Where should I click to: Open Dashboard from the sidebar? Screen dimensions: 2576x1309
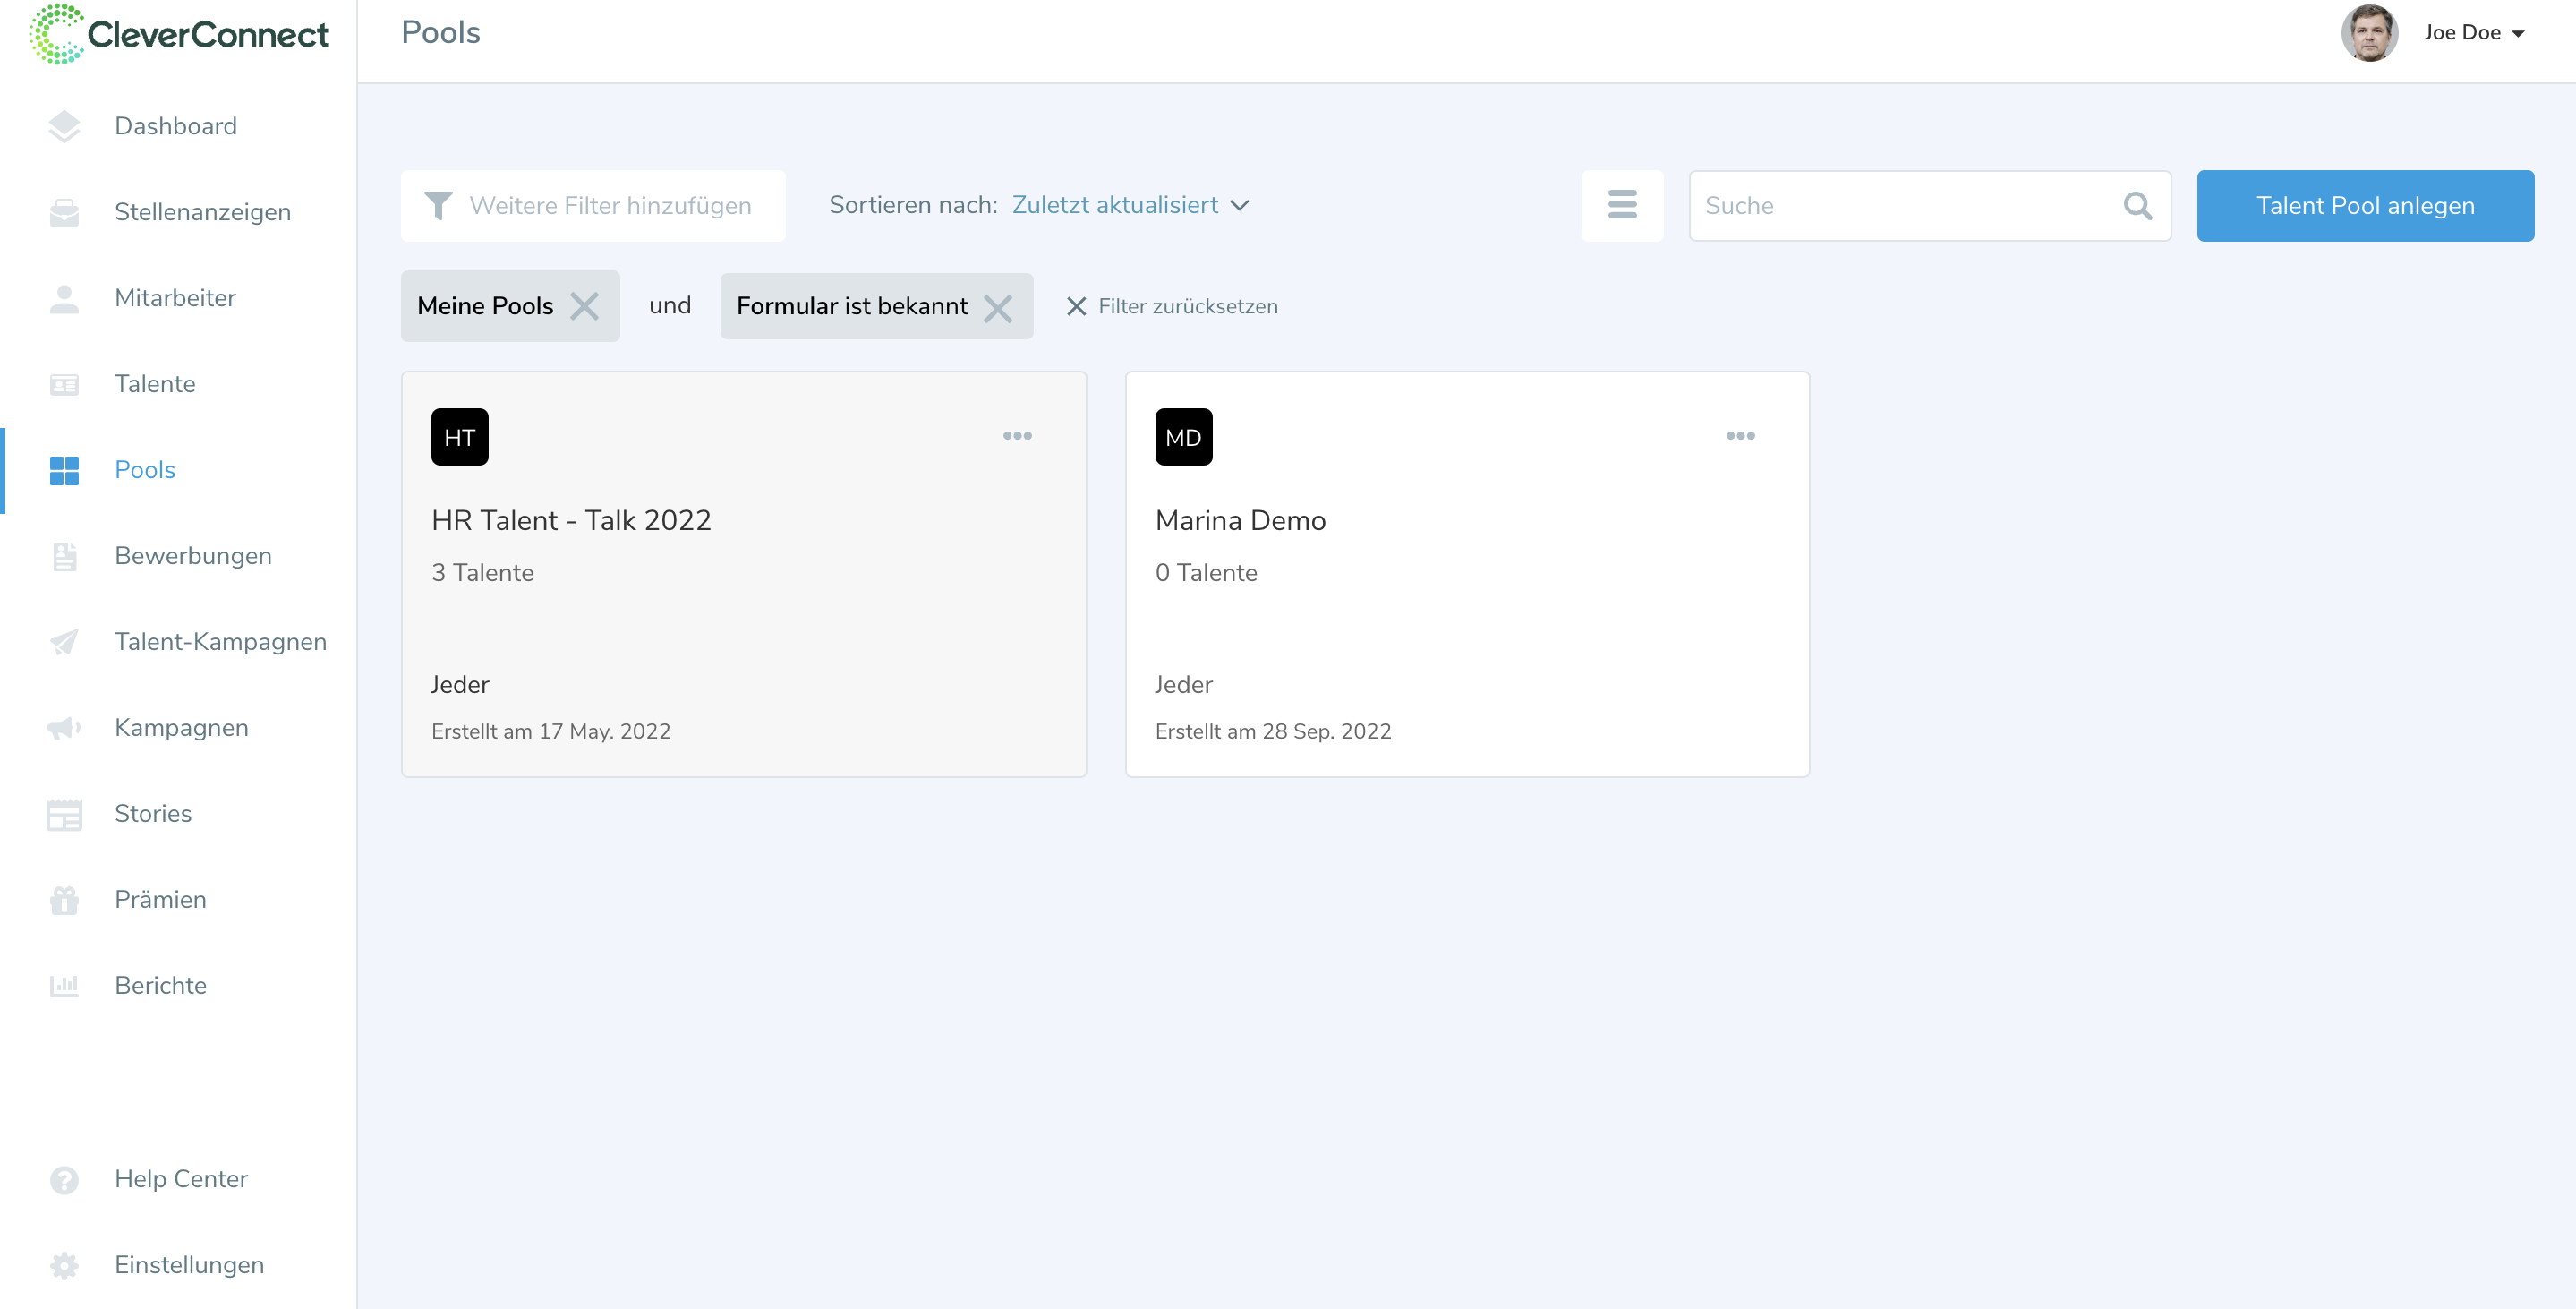click(x=175, y=126)
